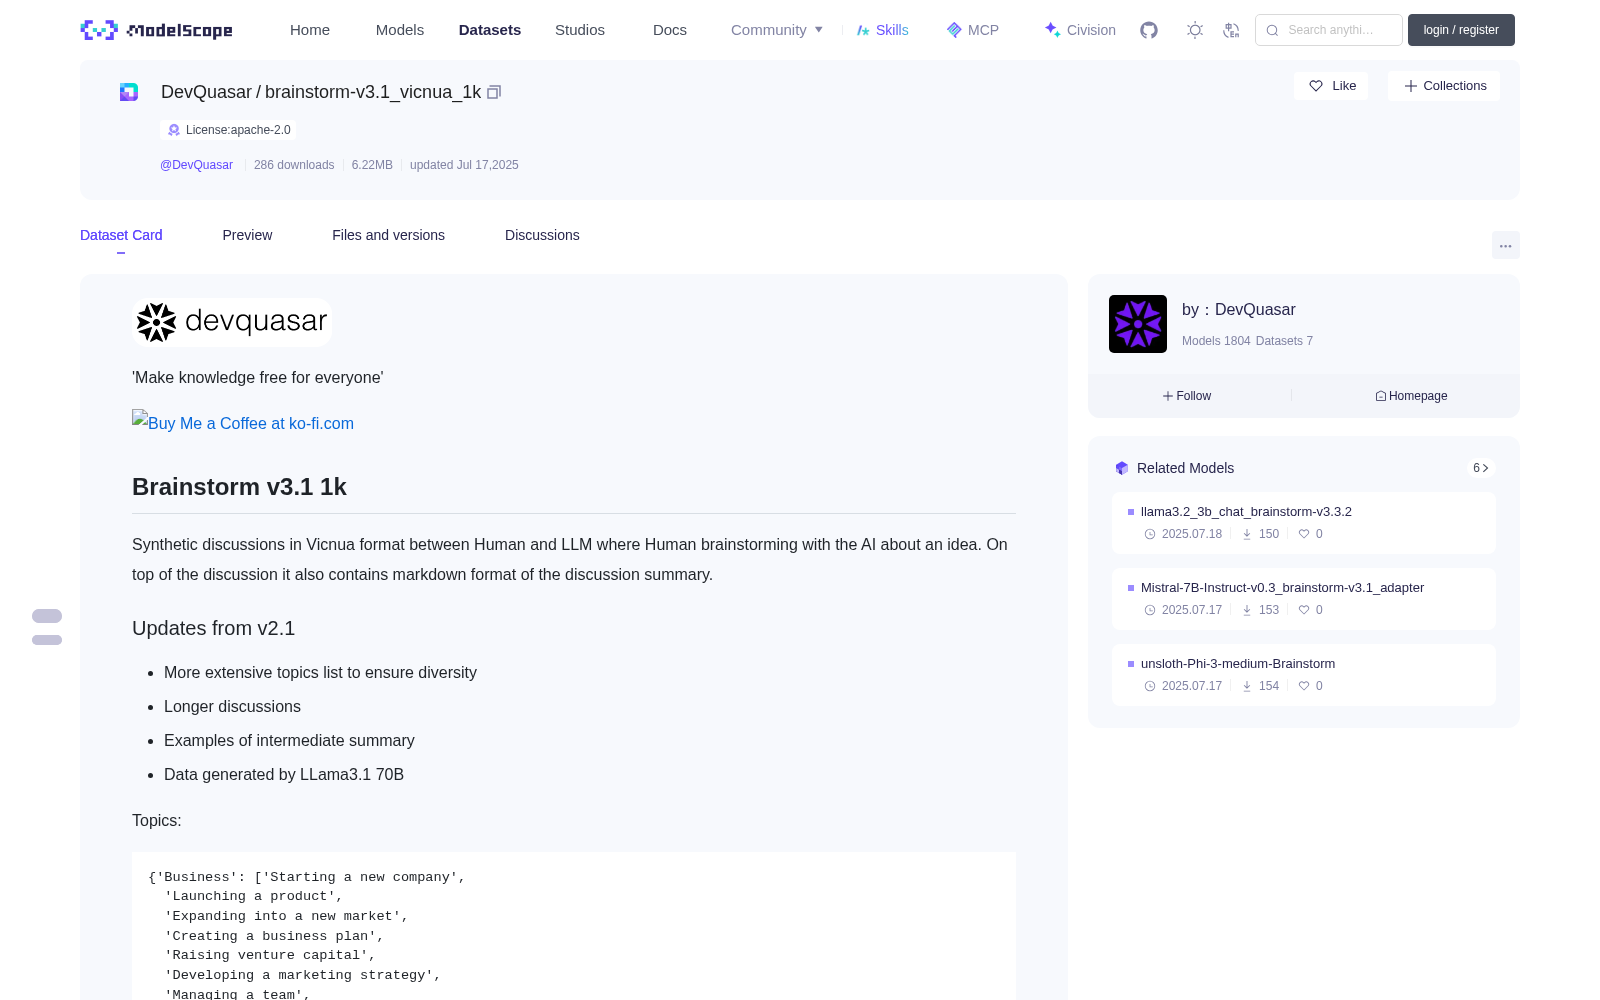The image size is (1600, 1000).
Task: Switch to the Preview tab
Action: click(x=247, y=235)
